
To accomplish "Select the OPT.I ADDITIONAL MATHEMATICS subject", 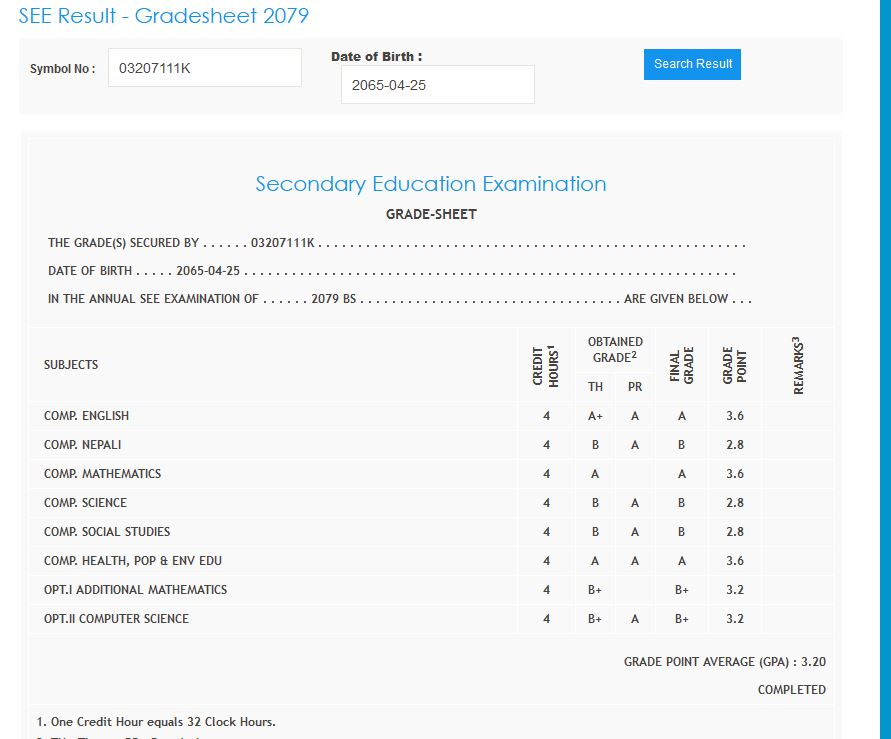I will coord(135,590).
